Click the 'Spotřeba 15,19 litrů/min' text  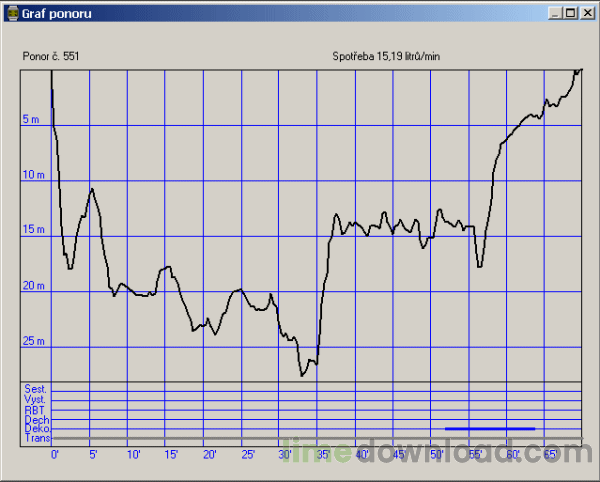point(386,56)
